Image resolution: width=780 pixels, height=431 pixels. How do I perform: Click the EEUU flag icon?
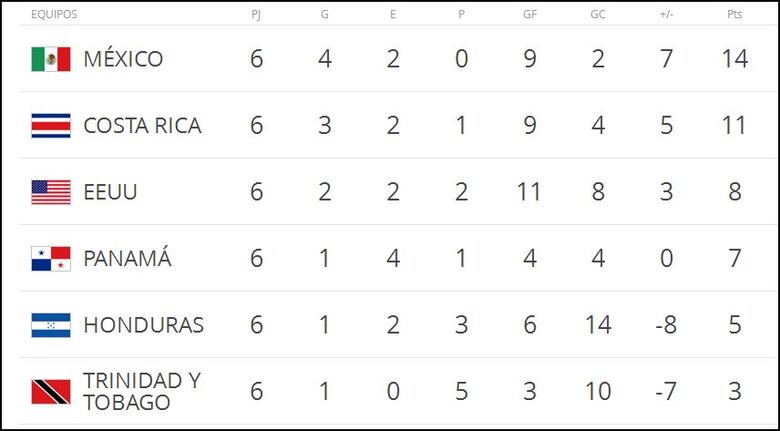click(50, 192)
